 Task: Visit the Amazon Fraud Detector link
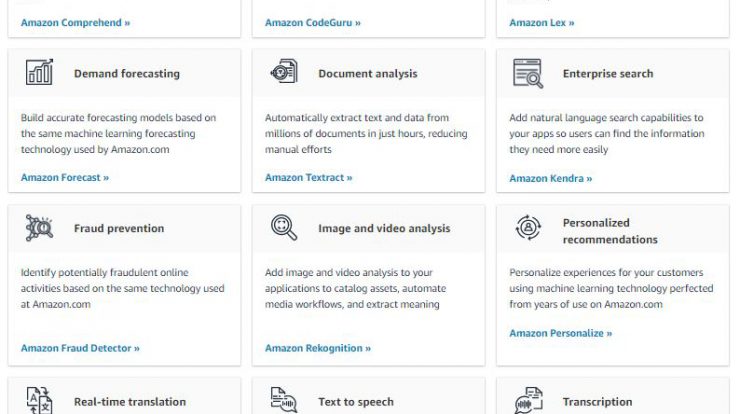(x=80, y=348)
